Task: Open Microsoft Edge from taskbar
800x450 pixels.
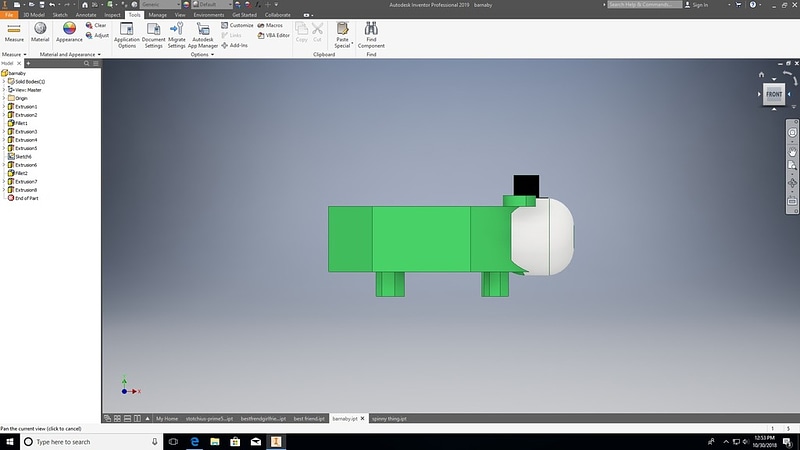Action: [194, 441]
